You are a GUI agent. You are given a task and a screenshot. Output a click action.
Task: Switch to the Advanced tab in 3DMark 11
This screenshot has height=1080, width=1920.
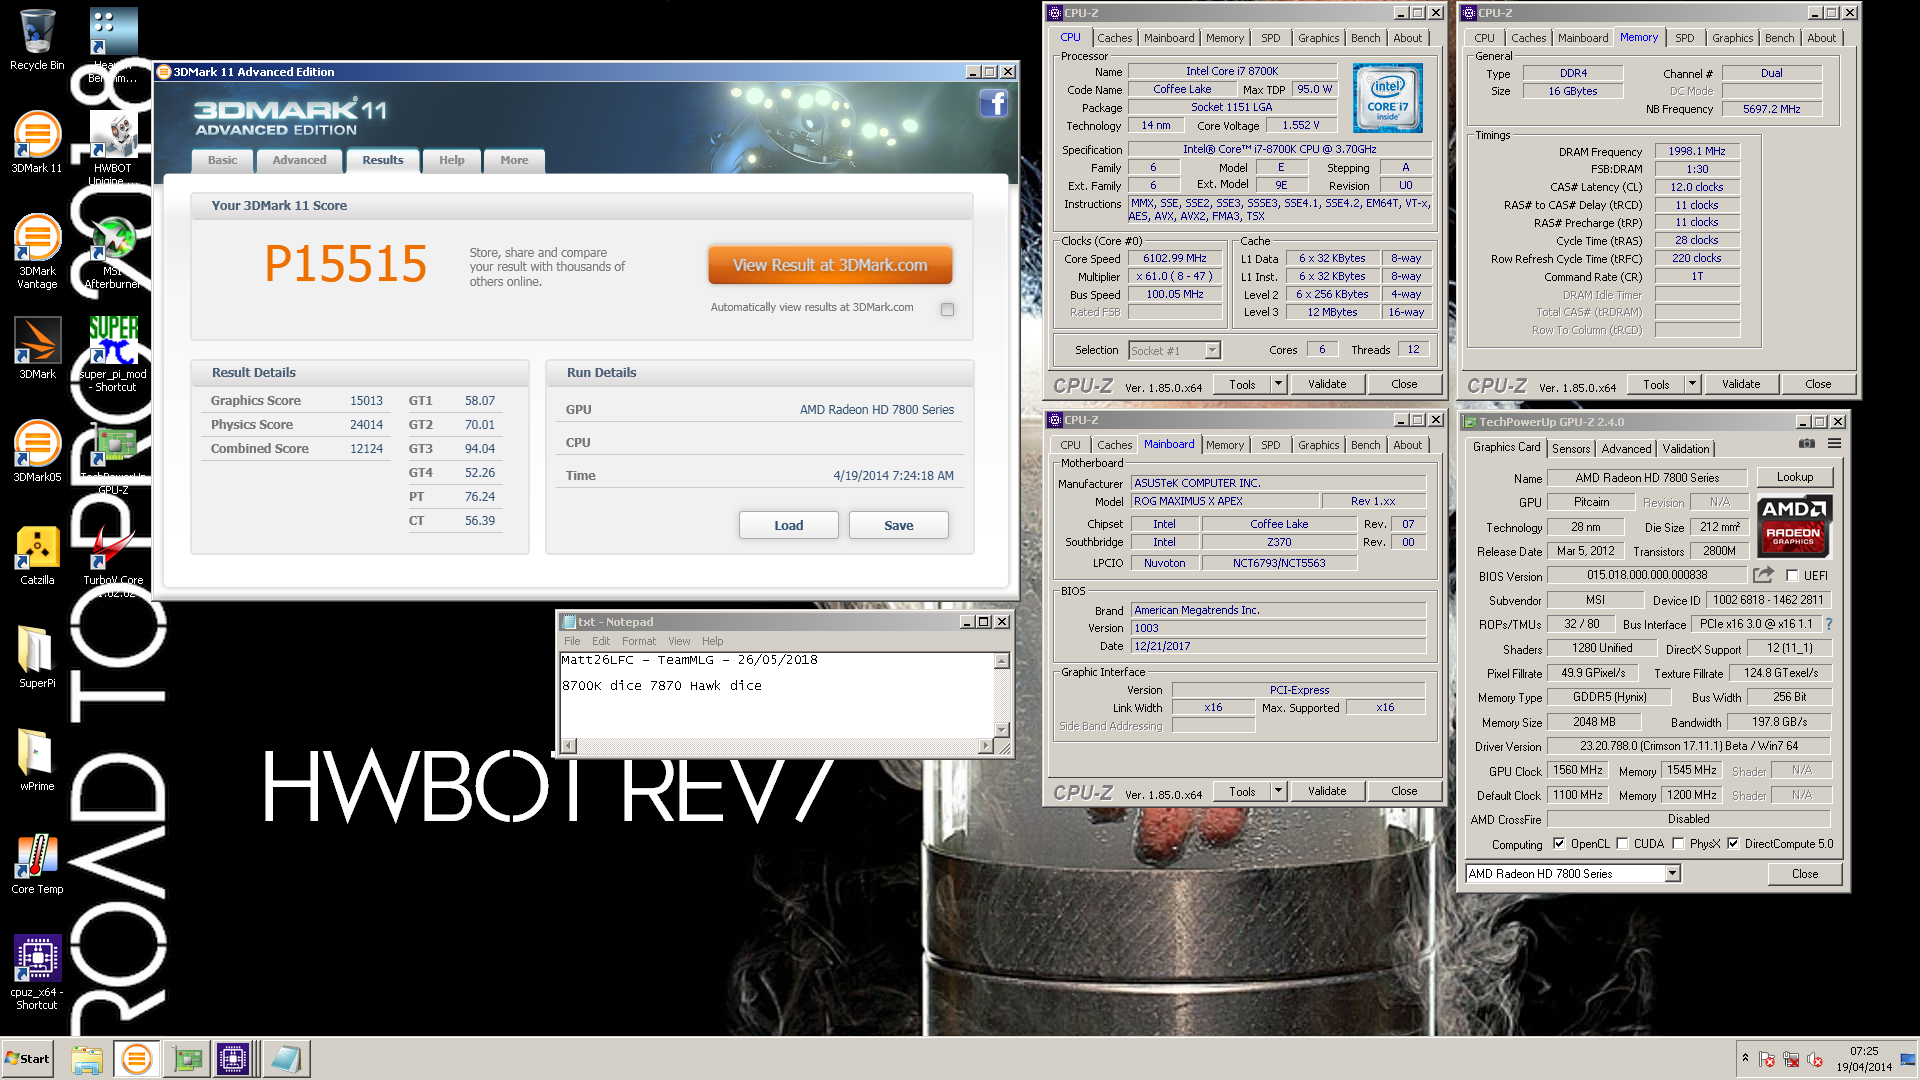[299, 160]
